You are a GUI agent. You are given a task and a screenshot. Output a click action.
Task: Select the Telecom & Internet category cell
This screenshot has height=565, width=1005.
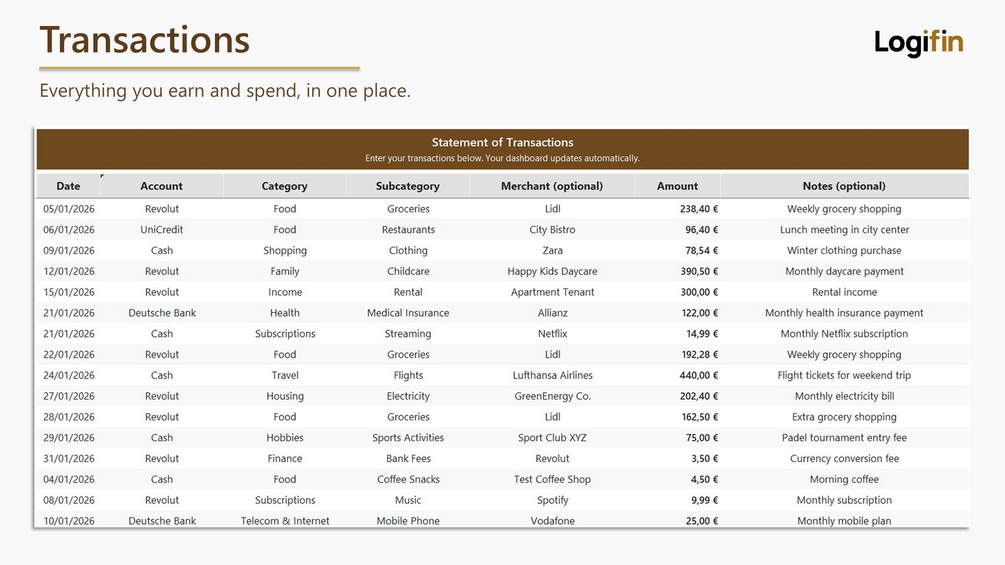pos(285,520)
